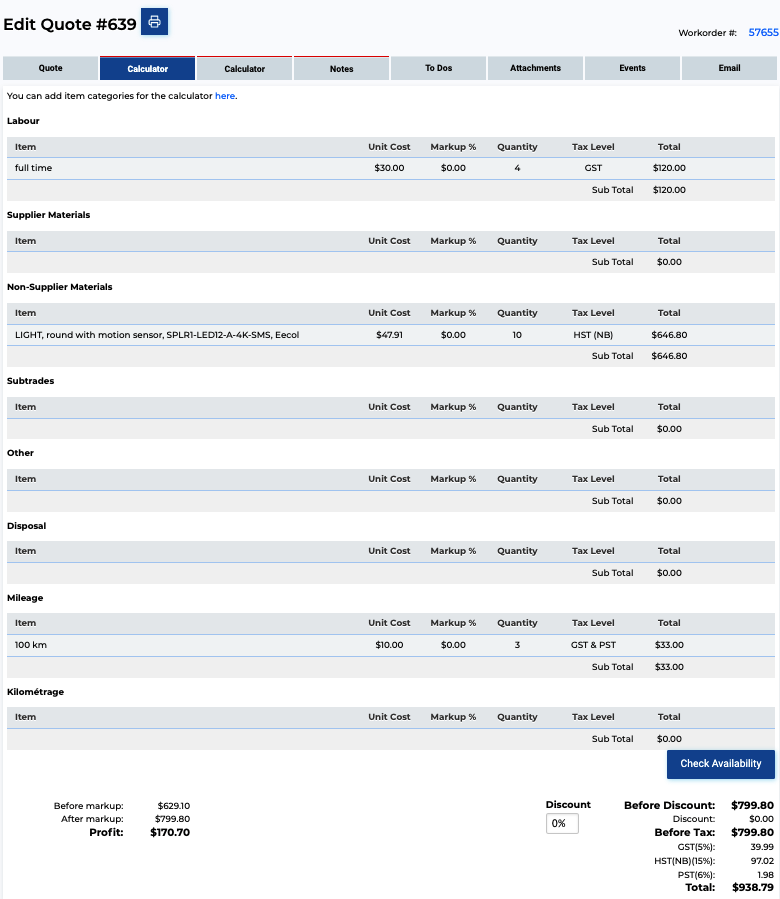
Task: Follow the 'here' link for item categories
Action: point(225,96)
